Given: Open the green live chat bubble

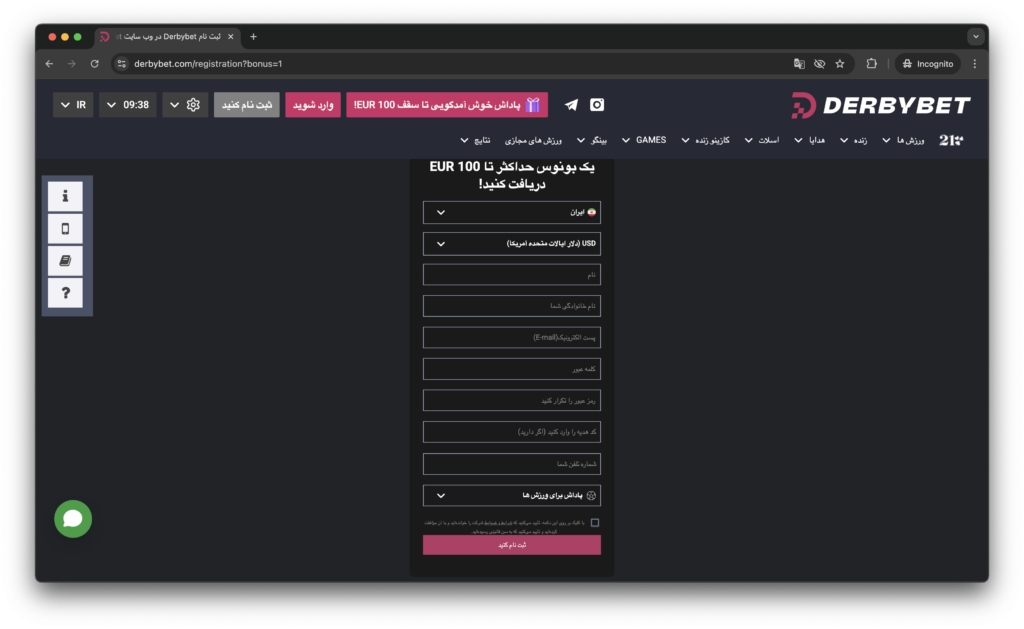Looking at the screenshot, I should [x=73, y=518].
